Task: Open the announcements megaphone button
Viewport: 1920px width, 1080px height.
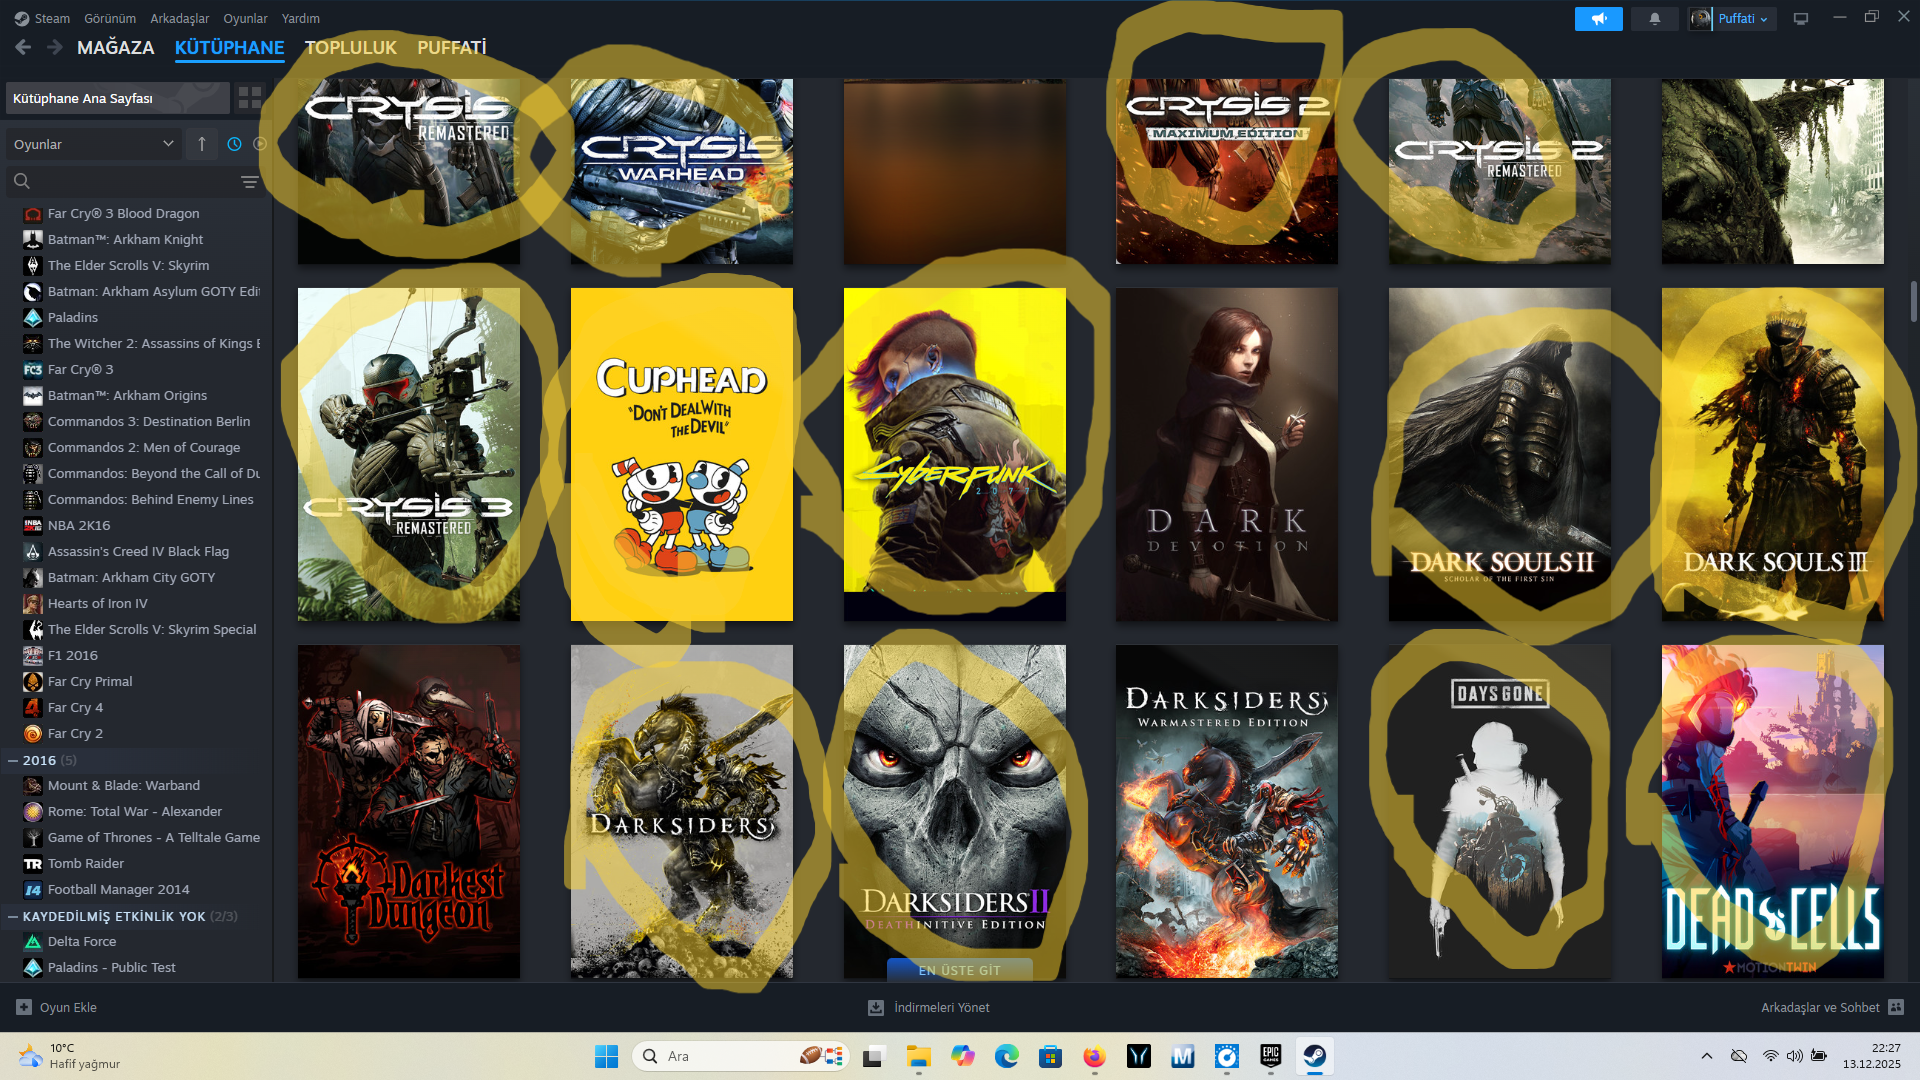Action: (x=1598, y=19)
